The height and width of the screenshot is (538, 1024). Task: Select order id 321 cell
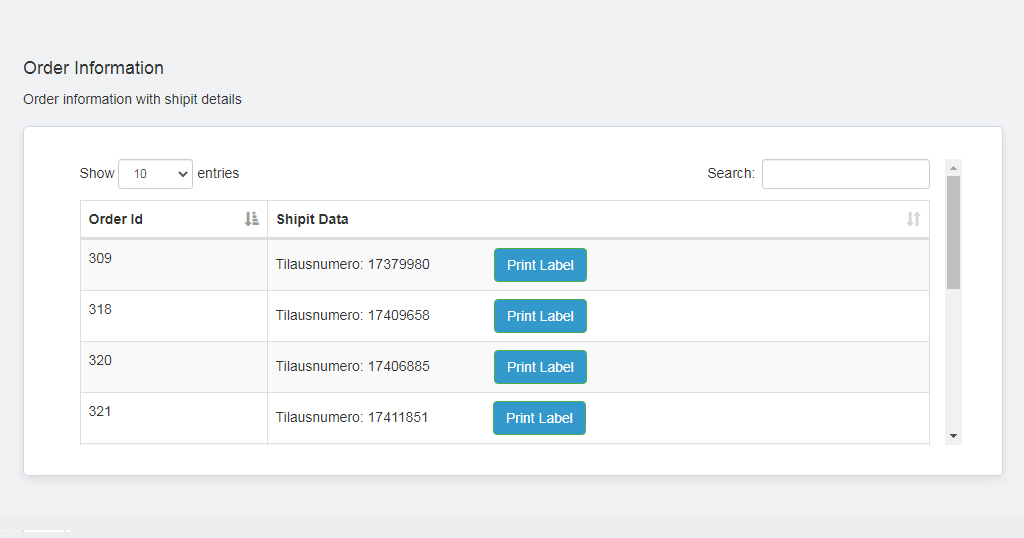pyautogui.click(x=174, y=418)
